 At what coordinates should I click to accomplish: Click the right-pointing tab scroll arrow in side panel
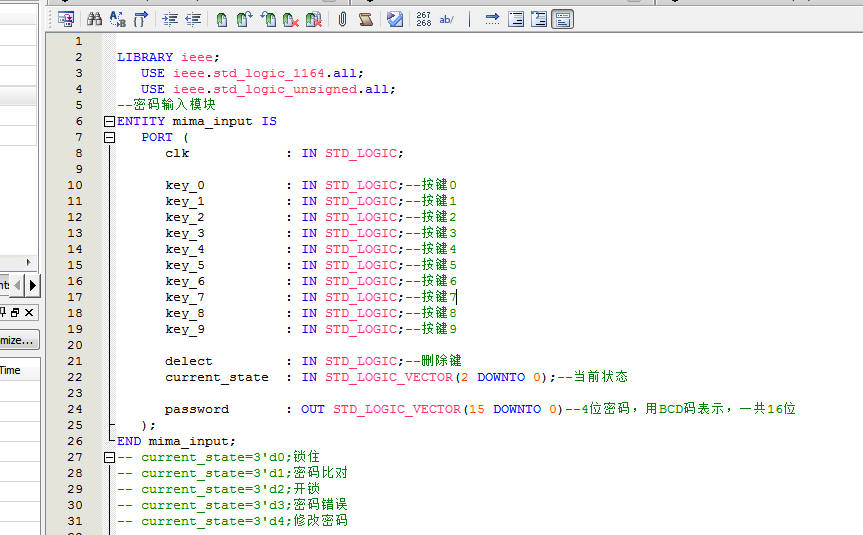point(32,285)
